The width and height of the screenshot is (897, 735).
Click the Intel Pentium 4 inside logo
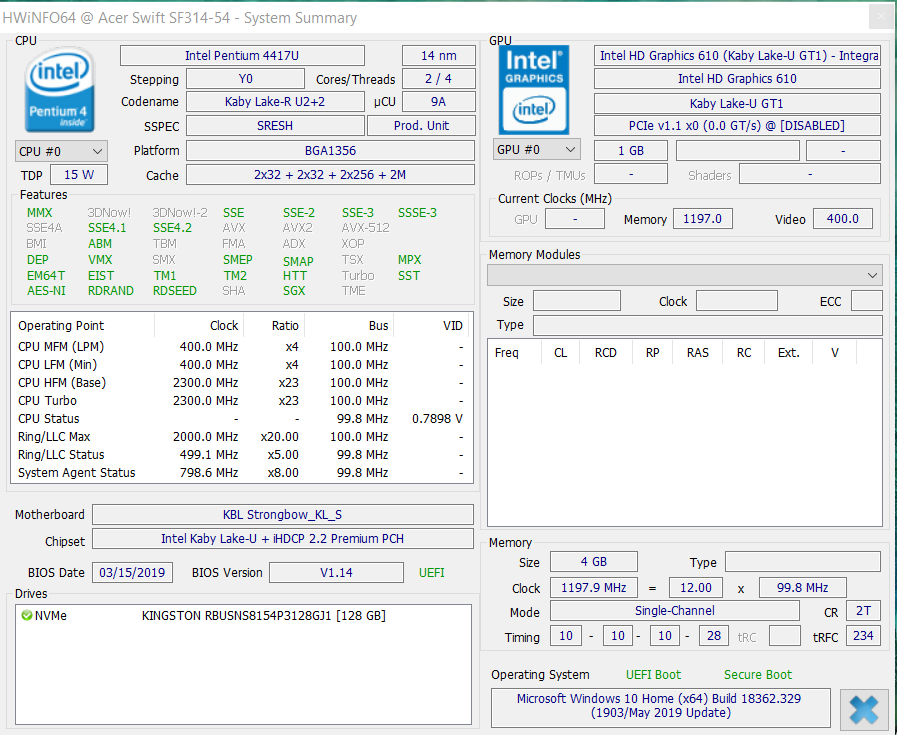(x=59, y=89)
